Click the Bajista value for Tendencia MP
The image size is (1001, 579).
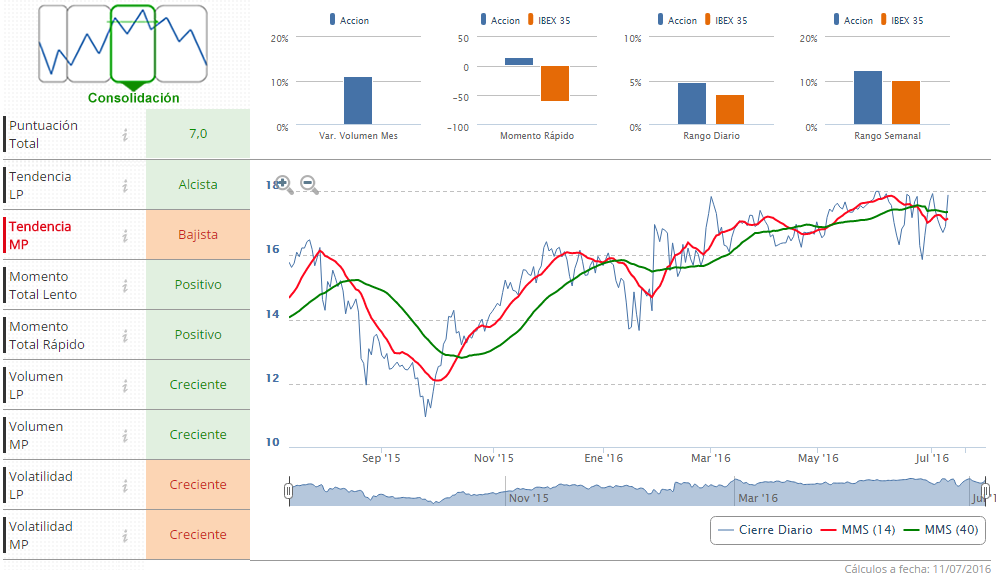pos(198,235)
